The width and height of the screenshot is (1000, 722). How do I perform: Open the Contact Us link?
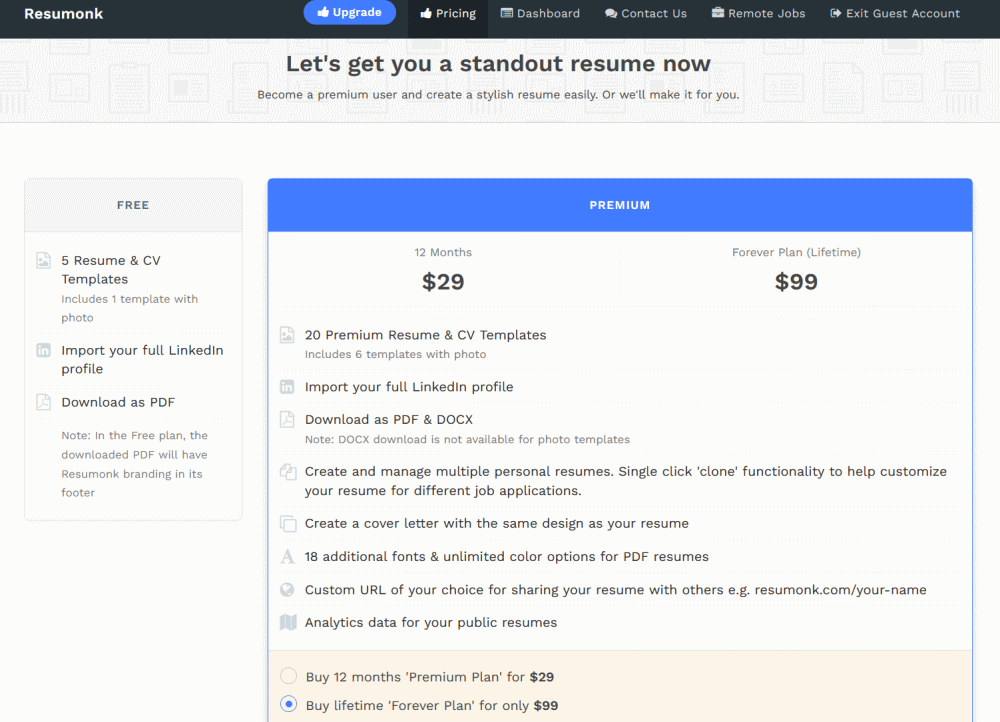[x=645, y=14]
